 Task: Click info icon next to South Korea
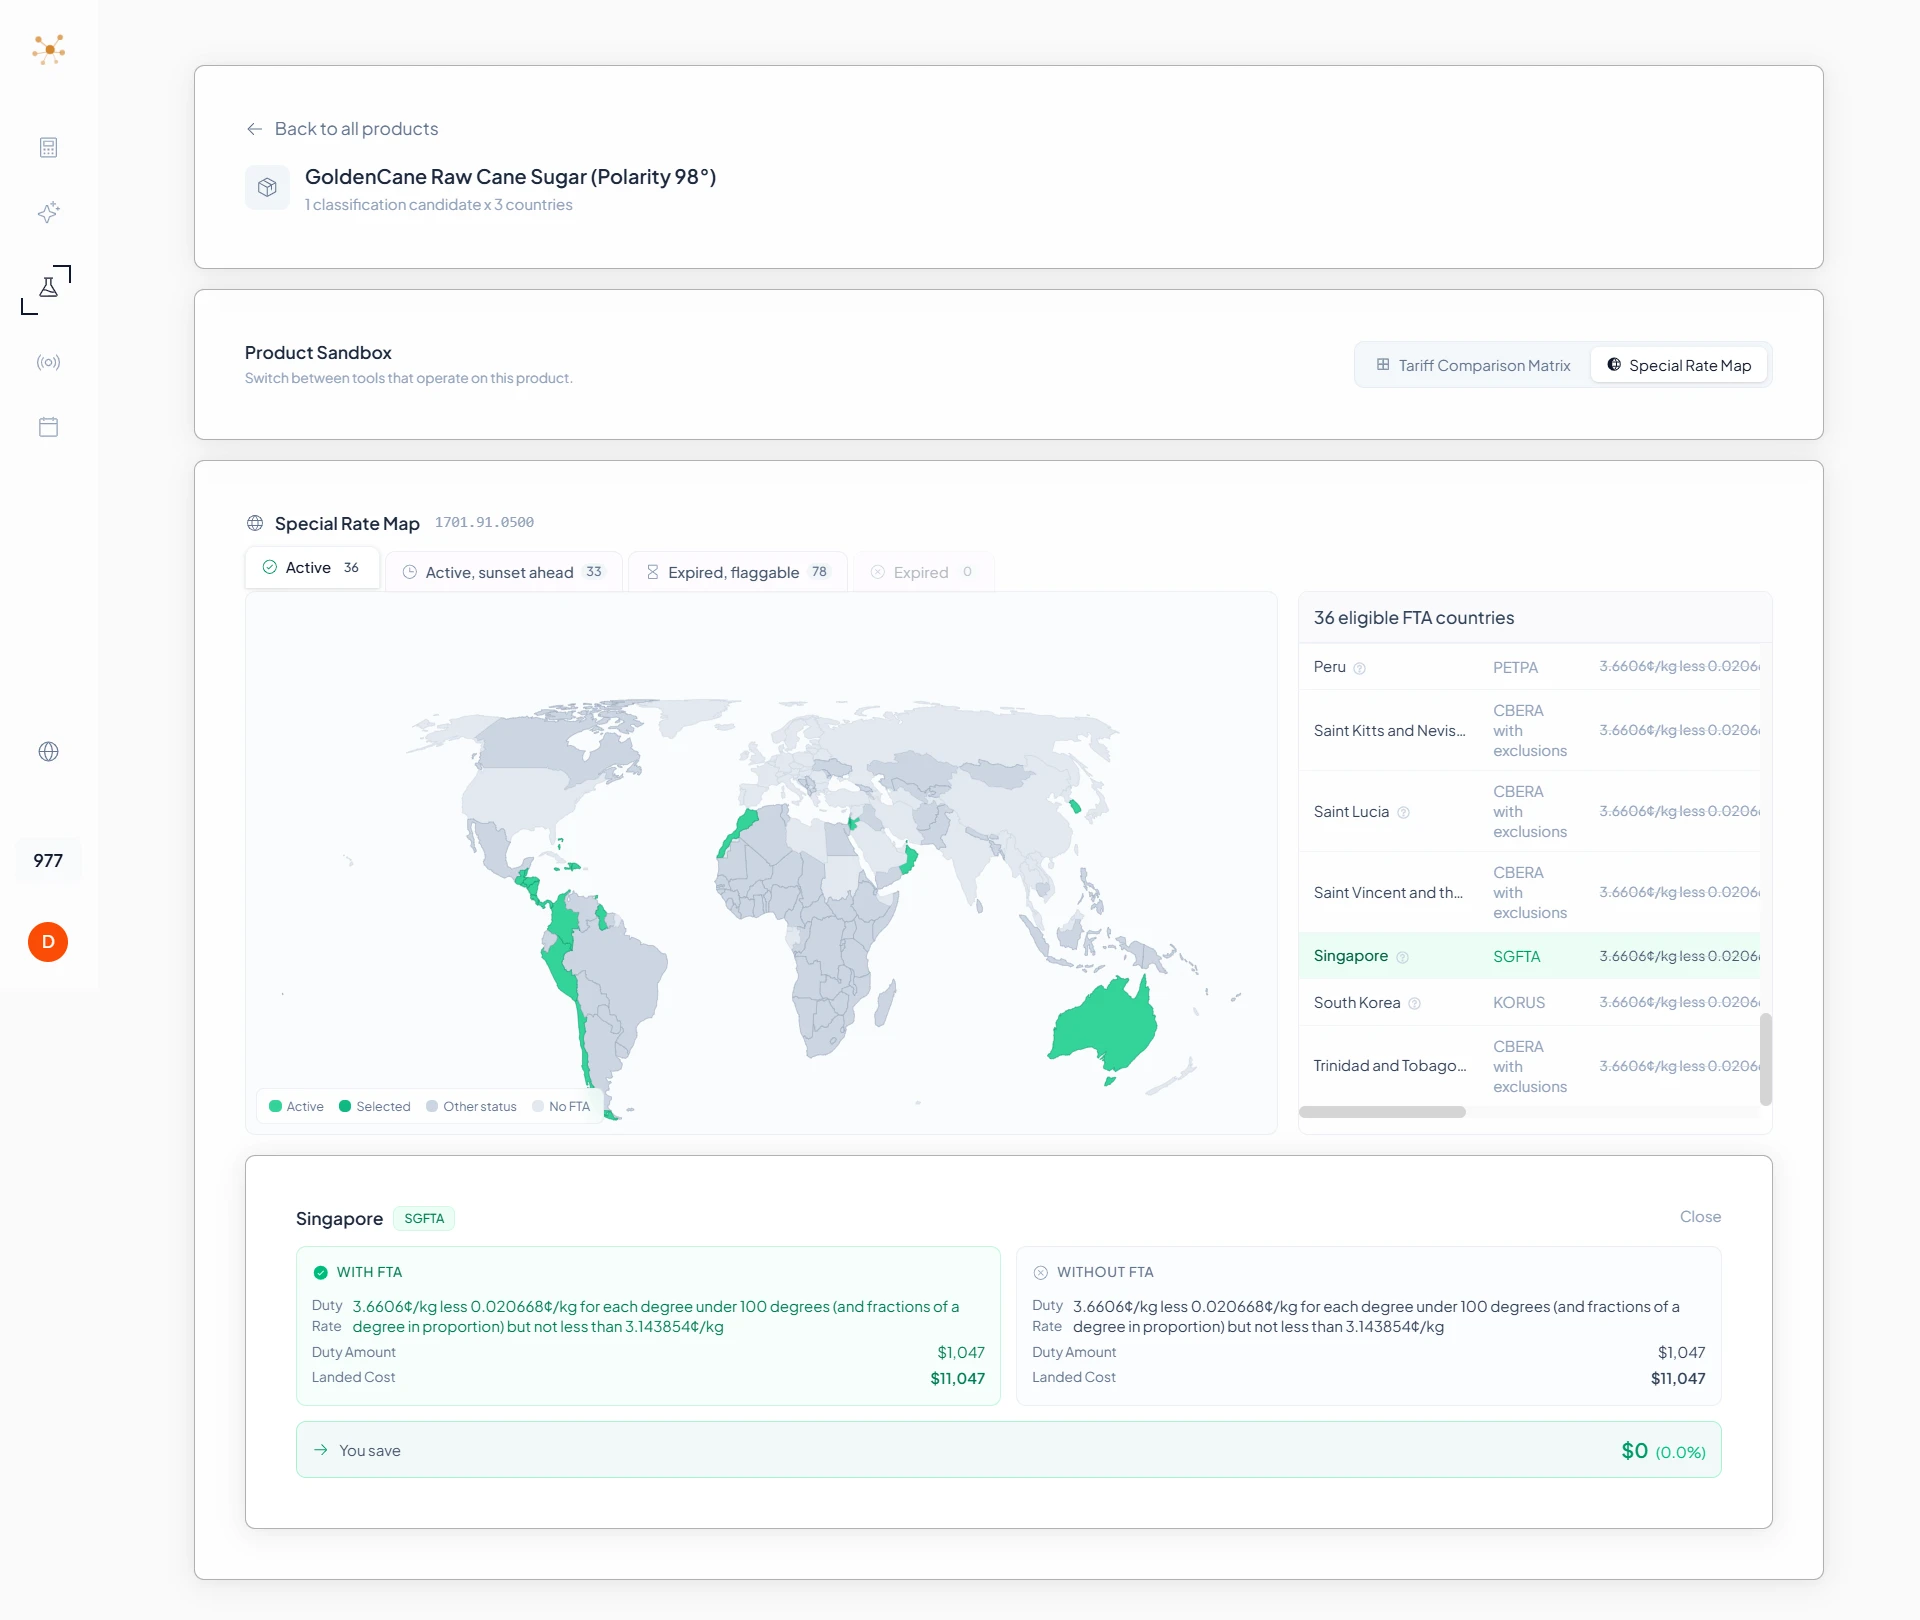(1414, 1003)
